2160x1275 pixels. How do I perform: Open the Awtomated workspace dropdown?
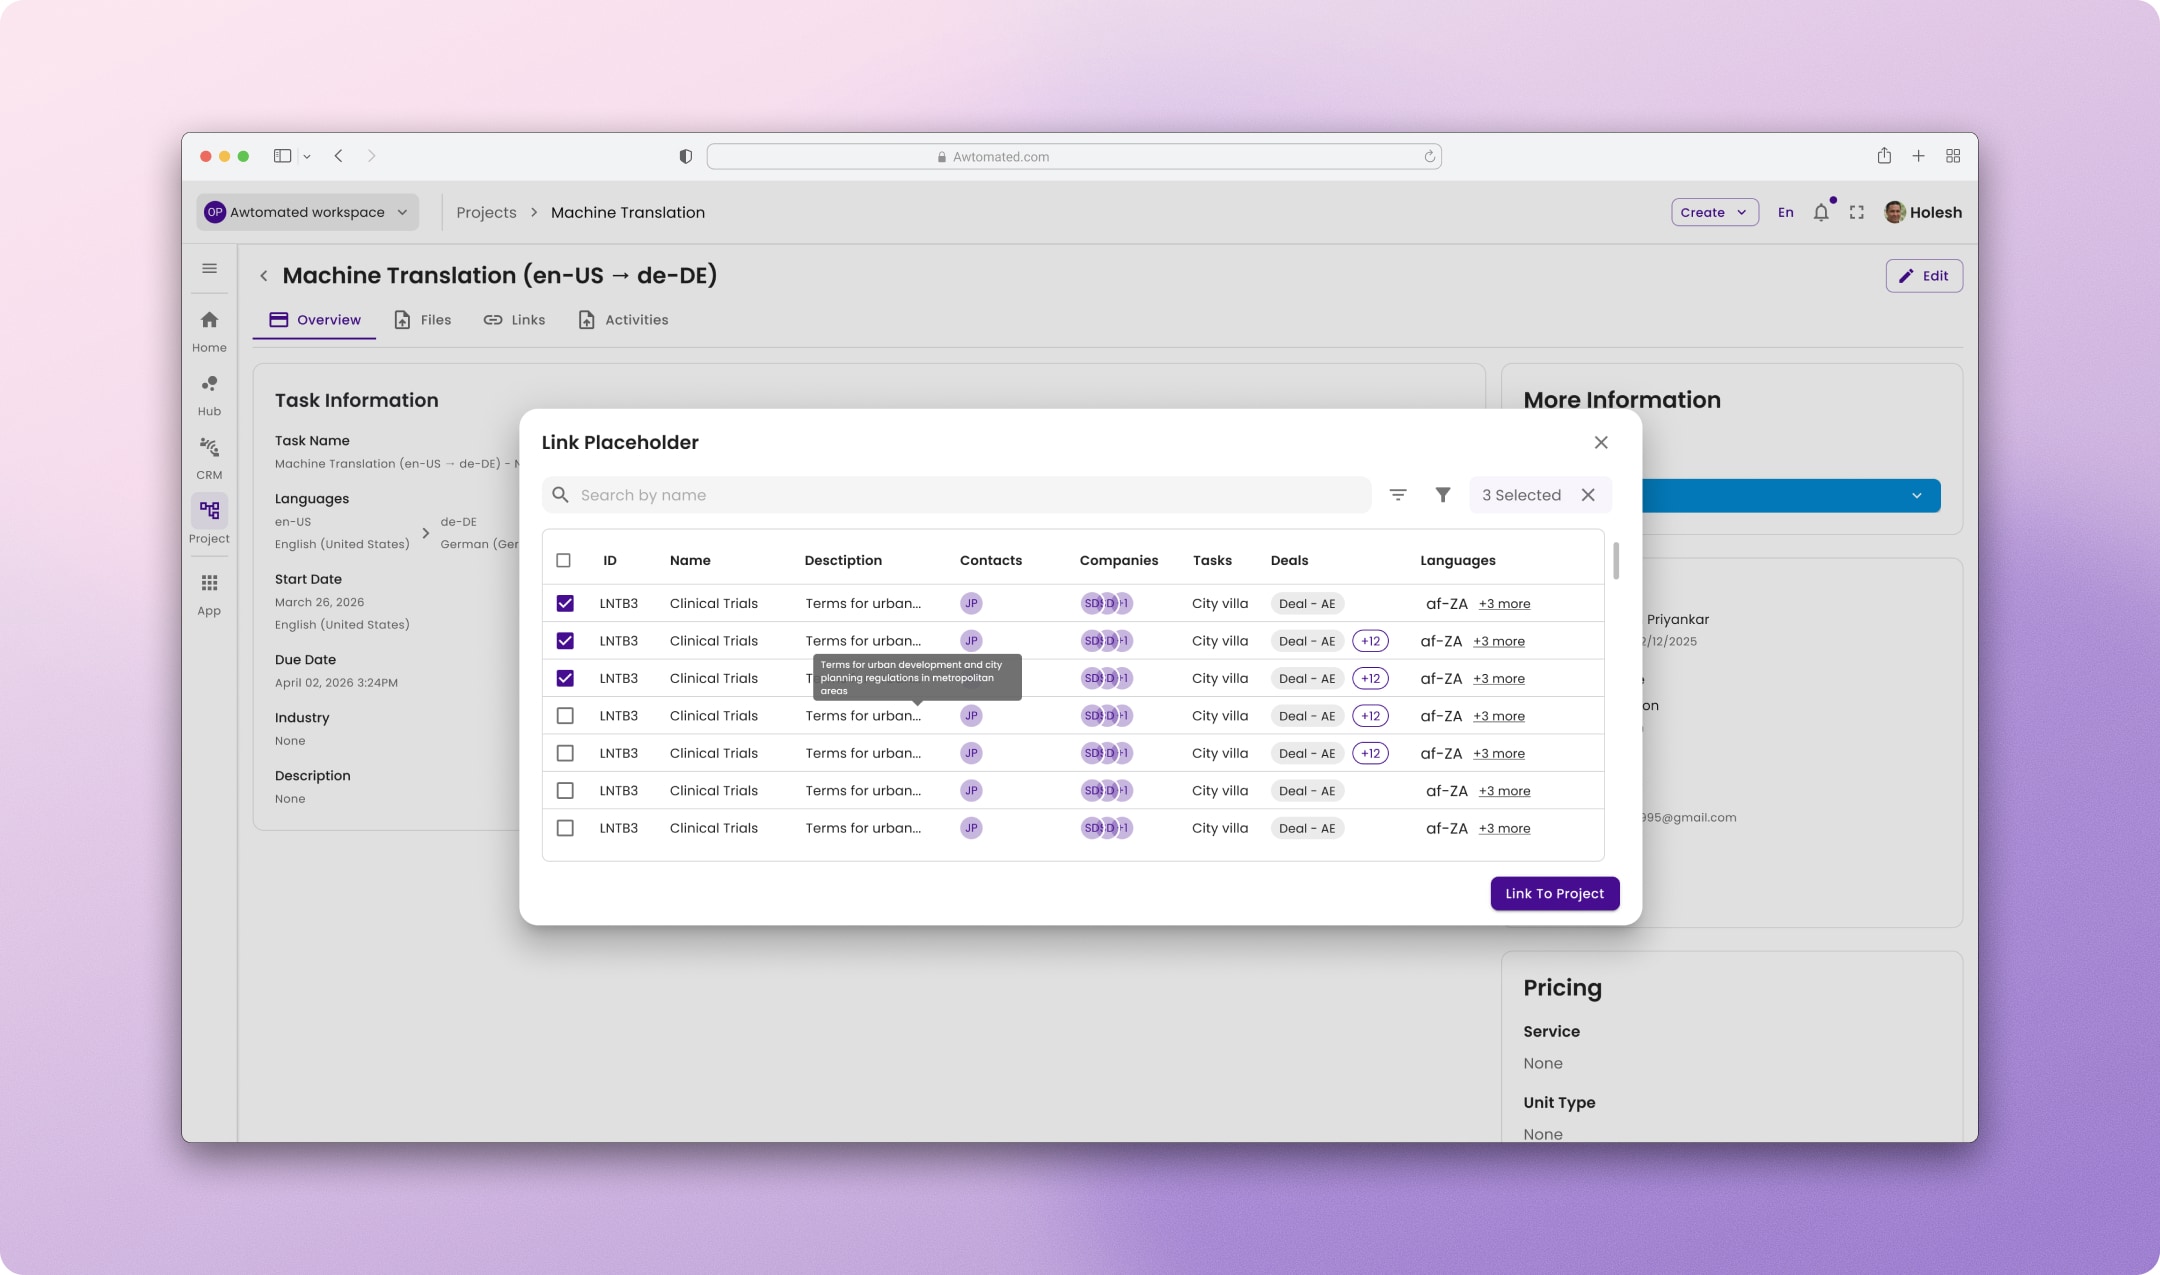pos(307,212)
